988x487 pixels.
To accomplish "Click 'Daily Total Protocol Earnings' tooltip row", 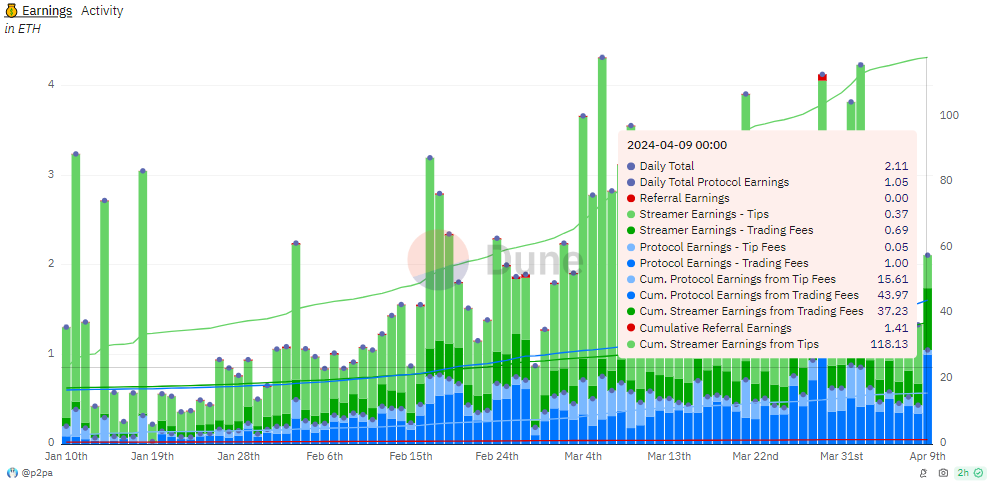I will (x=767, y=183).
